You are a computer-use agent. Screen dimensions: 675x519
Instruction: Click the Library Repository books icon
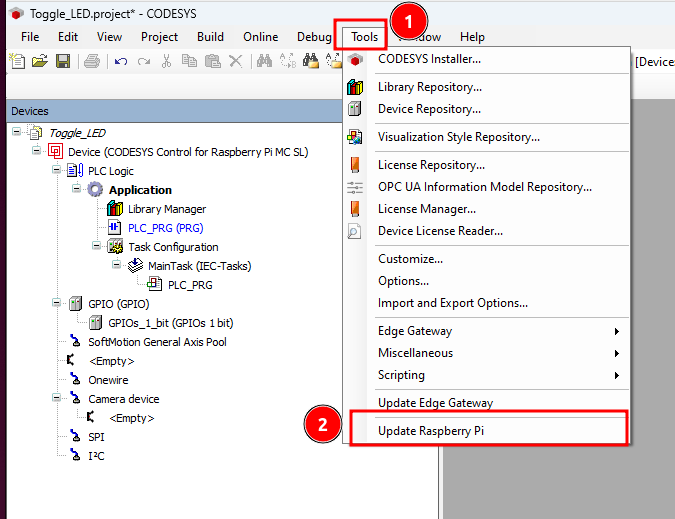(355, 87)
